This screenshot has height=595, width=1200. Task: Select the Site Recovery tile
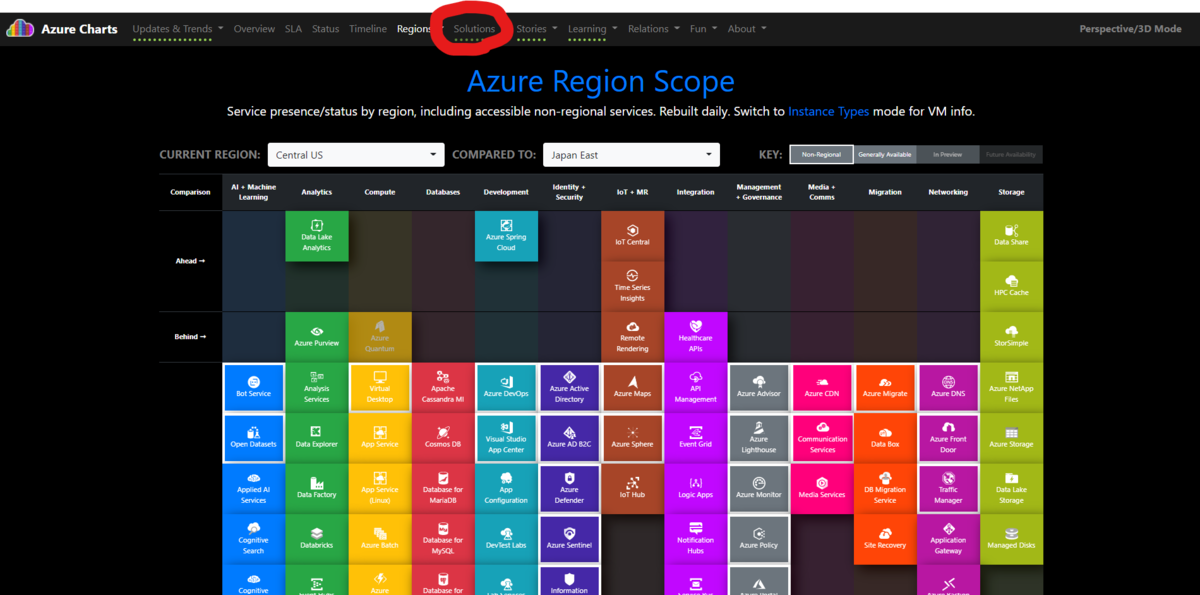[885, 539]
